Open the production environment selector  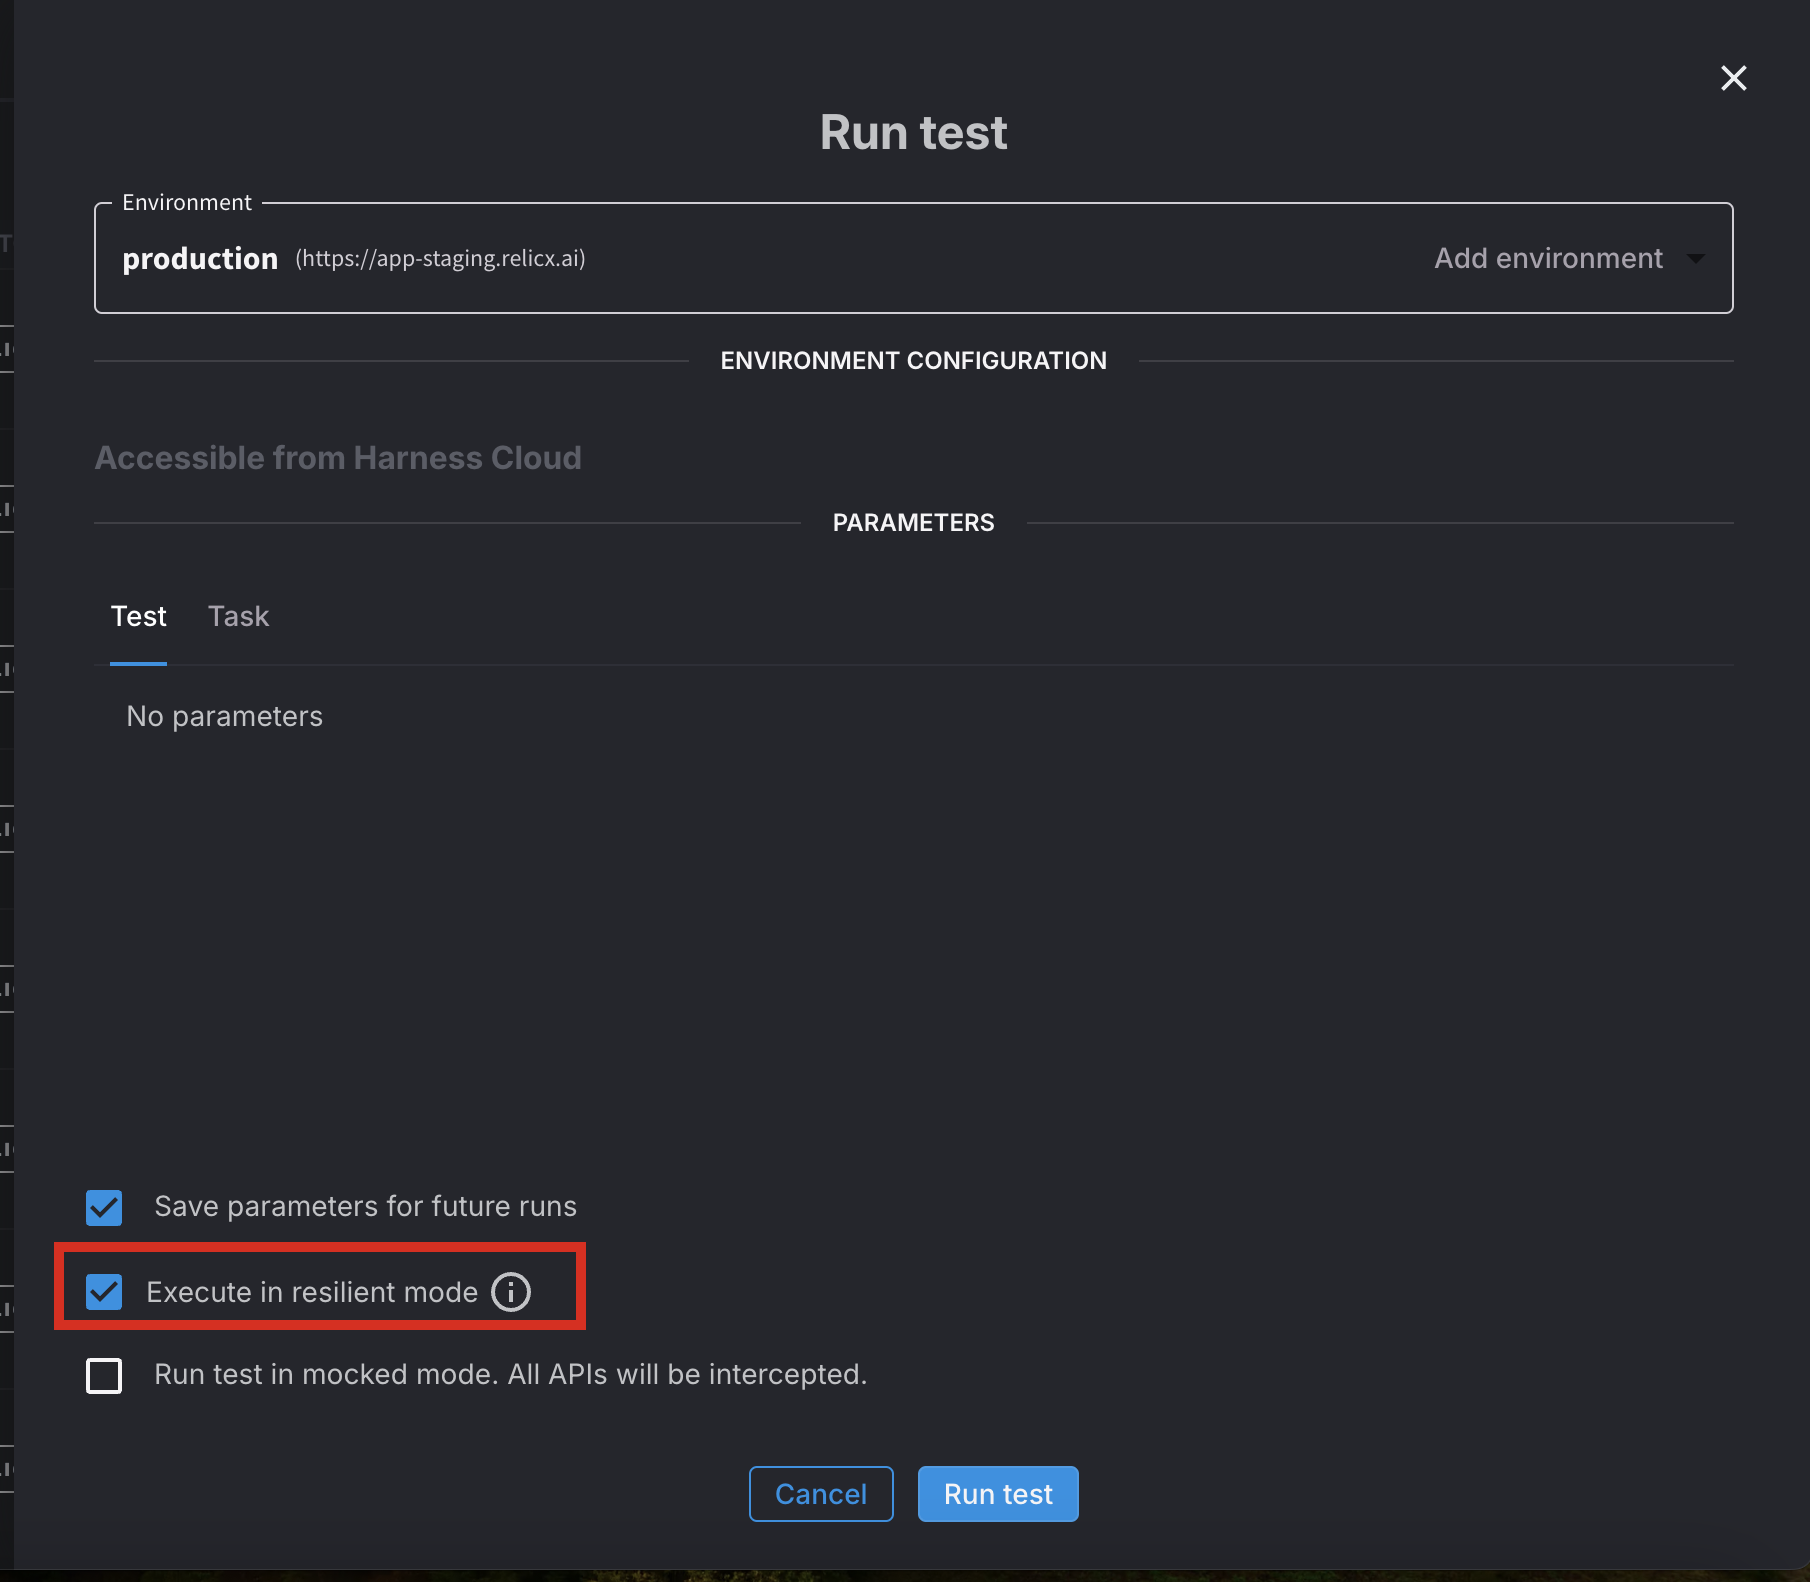(200, 259)
